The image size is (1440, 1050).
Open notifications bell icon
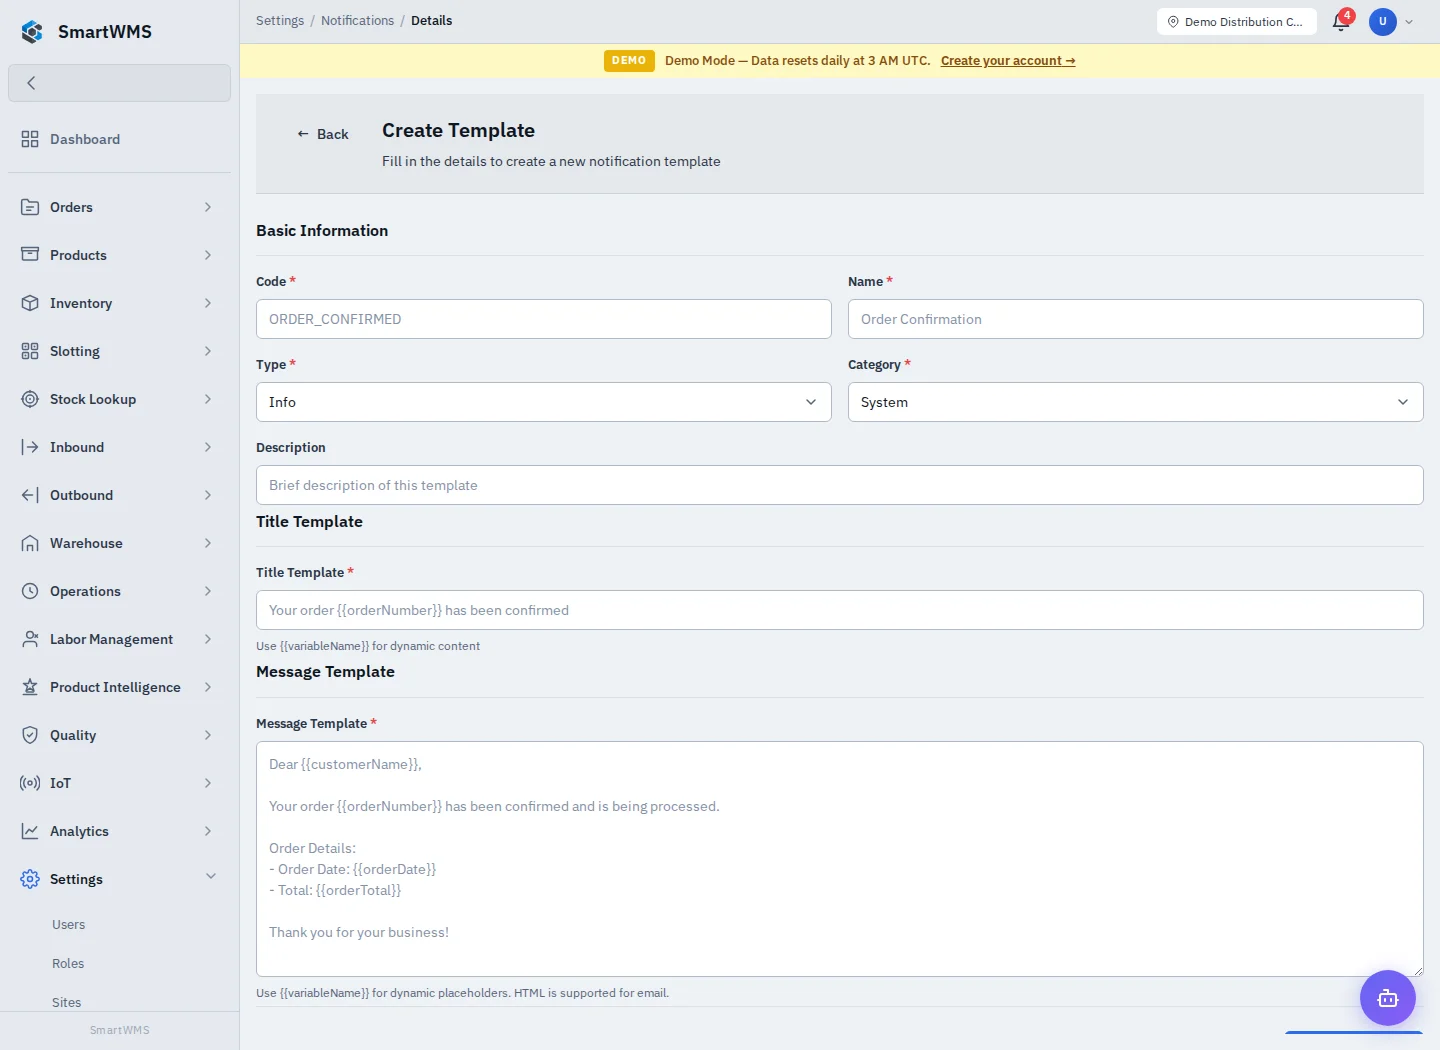point(1341,21)
